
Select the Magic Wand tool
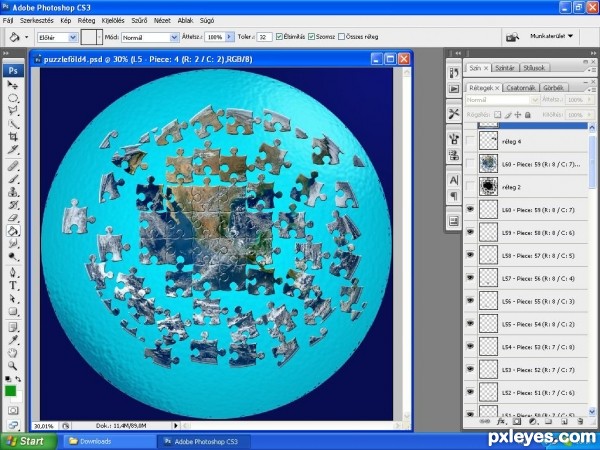click(x=13, y=124)
